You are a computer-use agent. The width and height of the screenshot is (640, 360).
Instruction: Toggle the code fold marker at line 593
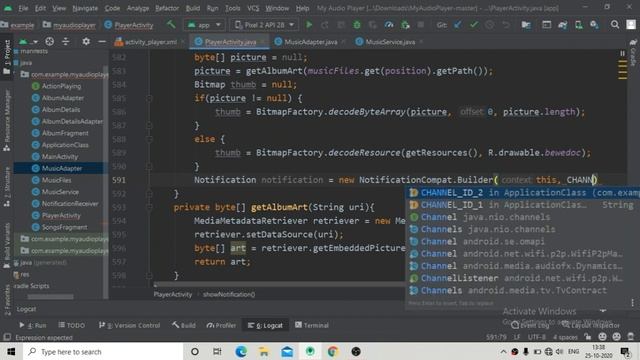(149, 207)
